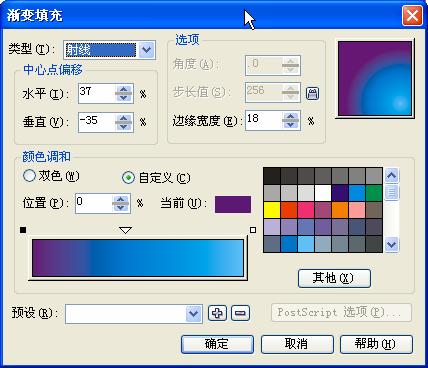Select the 自定义 custom radio button

tap(128, 178)
